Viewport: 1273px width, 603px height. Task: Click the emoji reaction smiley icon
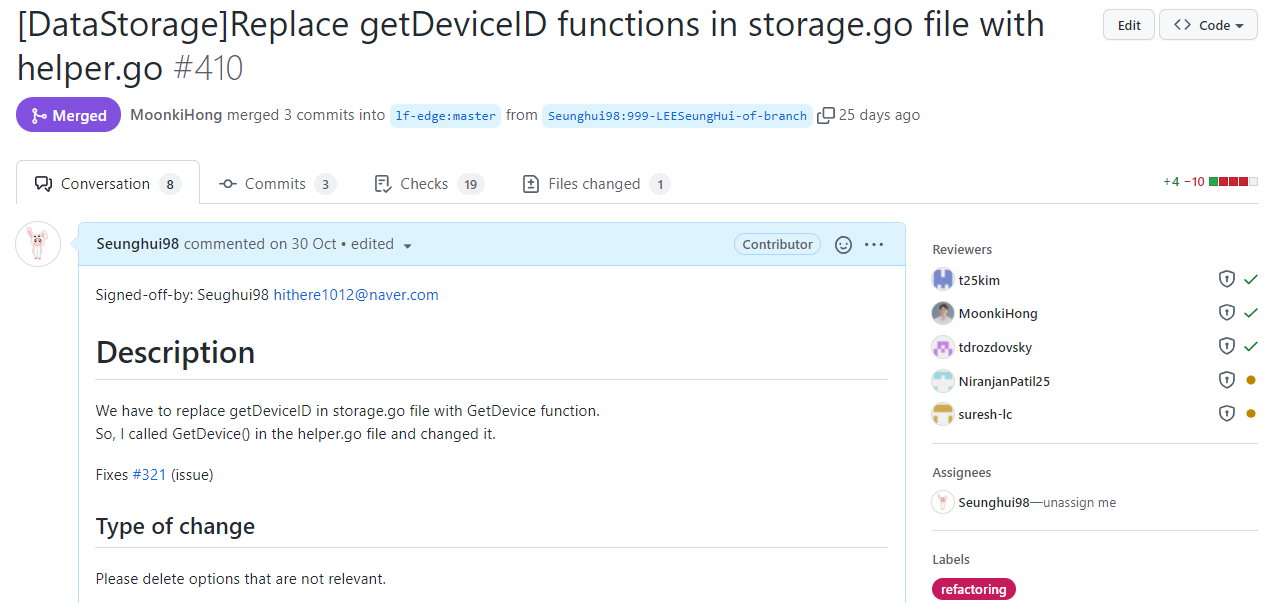tap(843, 244)
